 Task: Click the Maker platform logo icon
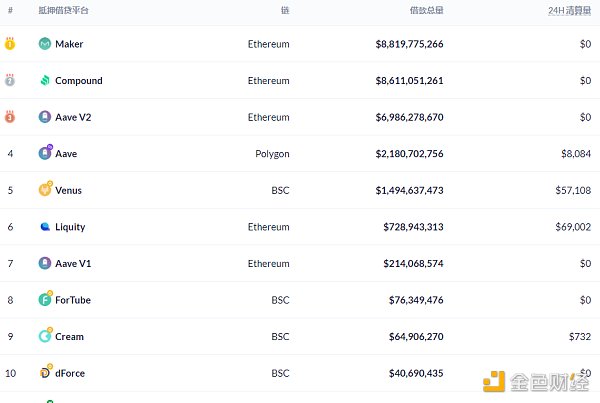point(45,44)
